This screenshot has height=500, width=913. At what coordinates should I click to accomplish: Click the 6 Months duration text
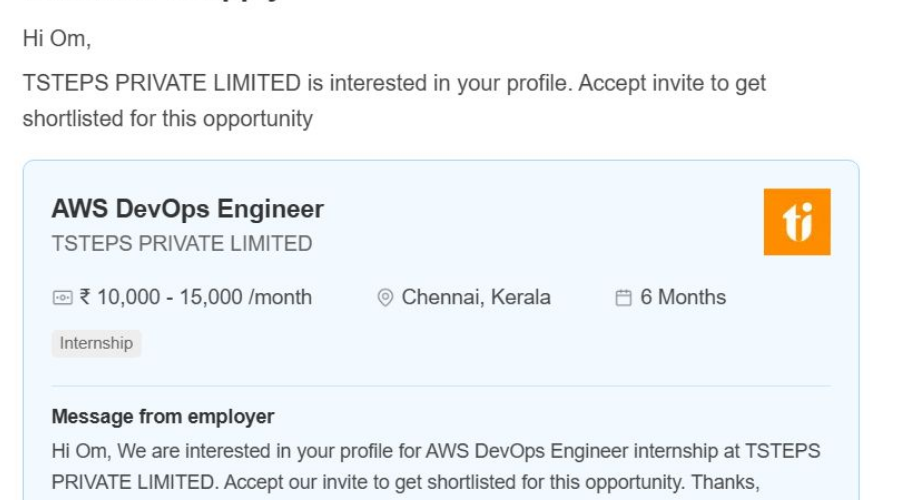tap(683, 297)
